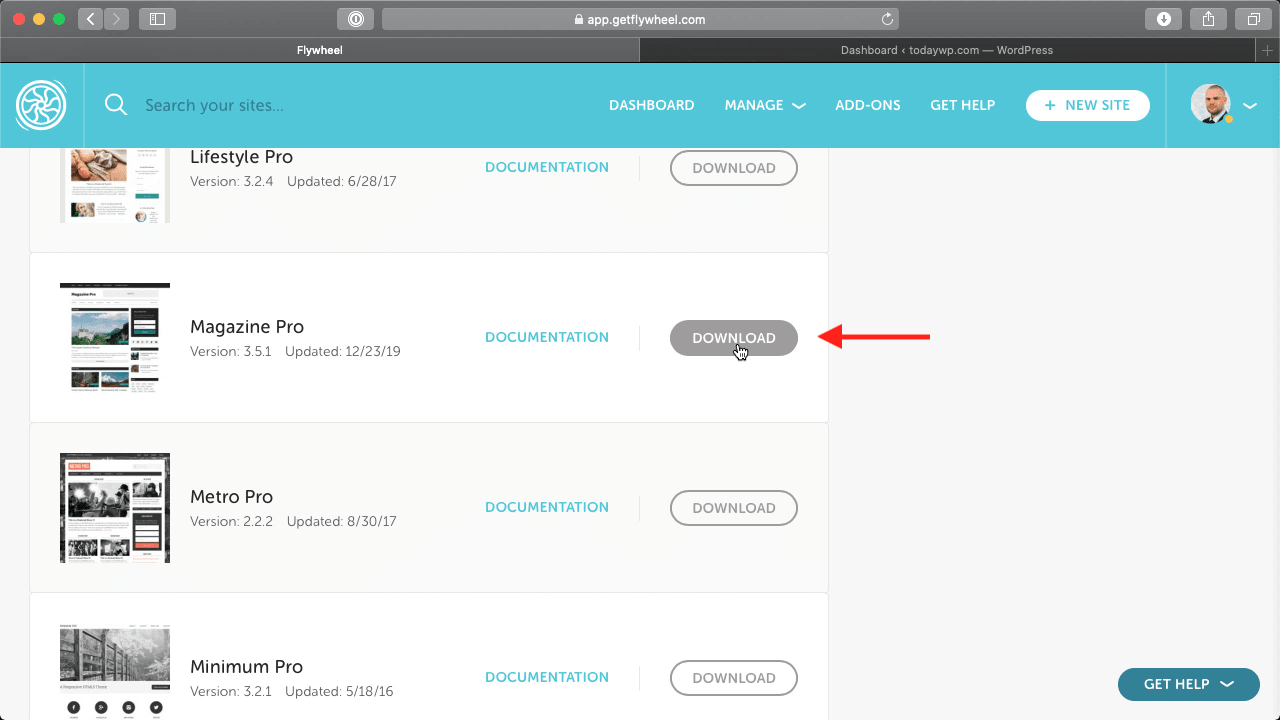Expand the account menu chevron

pyautogui.click(x=1250, y=105)
